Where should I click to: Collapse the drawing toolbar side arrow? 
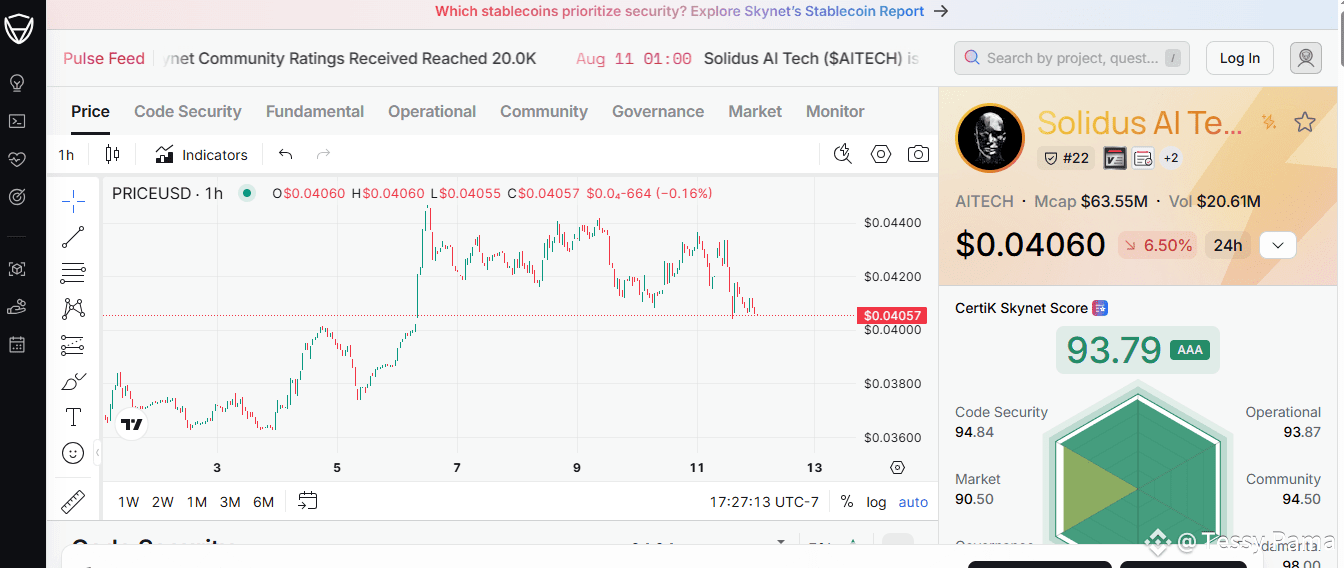pyautogui.click(x=97, y=454)
